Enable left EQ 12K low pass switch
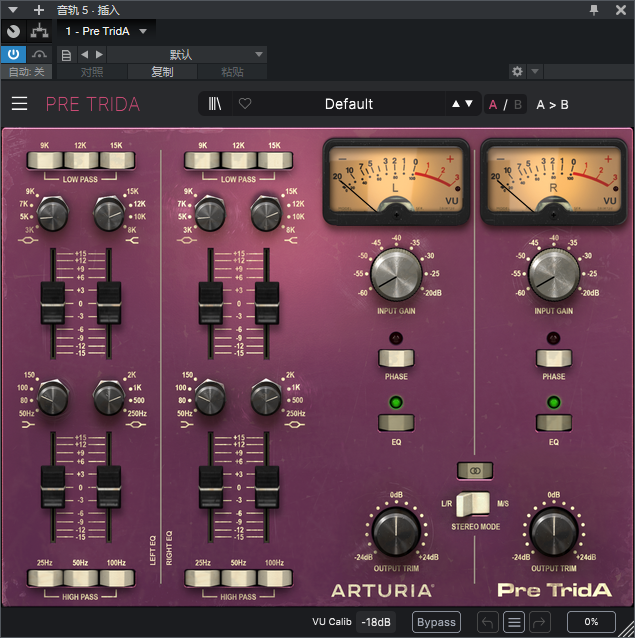This screenshot has height=638, width=635. [x=81, y=160]
